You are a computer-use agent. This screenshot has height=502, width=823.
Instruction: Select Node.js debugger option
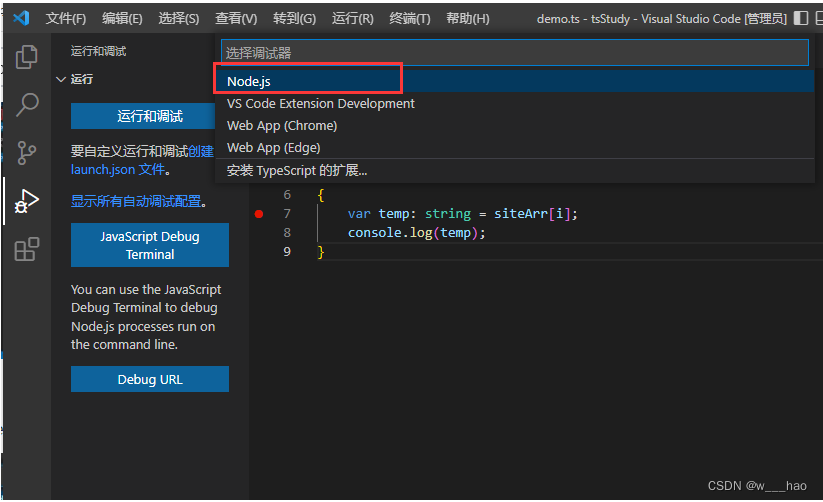(x=514, y=81)
